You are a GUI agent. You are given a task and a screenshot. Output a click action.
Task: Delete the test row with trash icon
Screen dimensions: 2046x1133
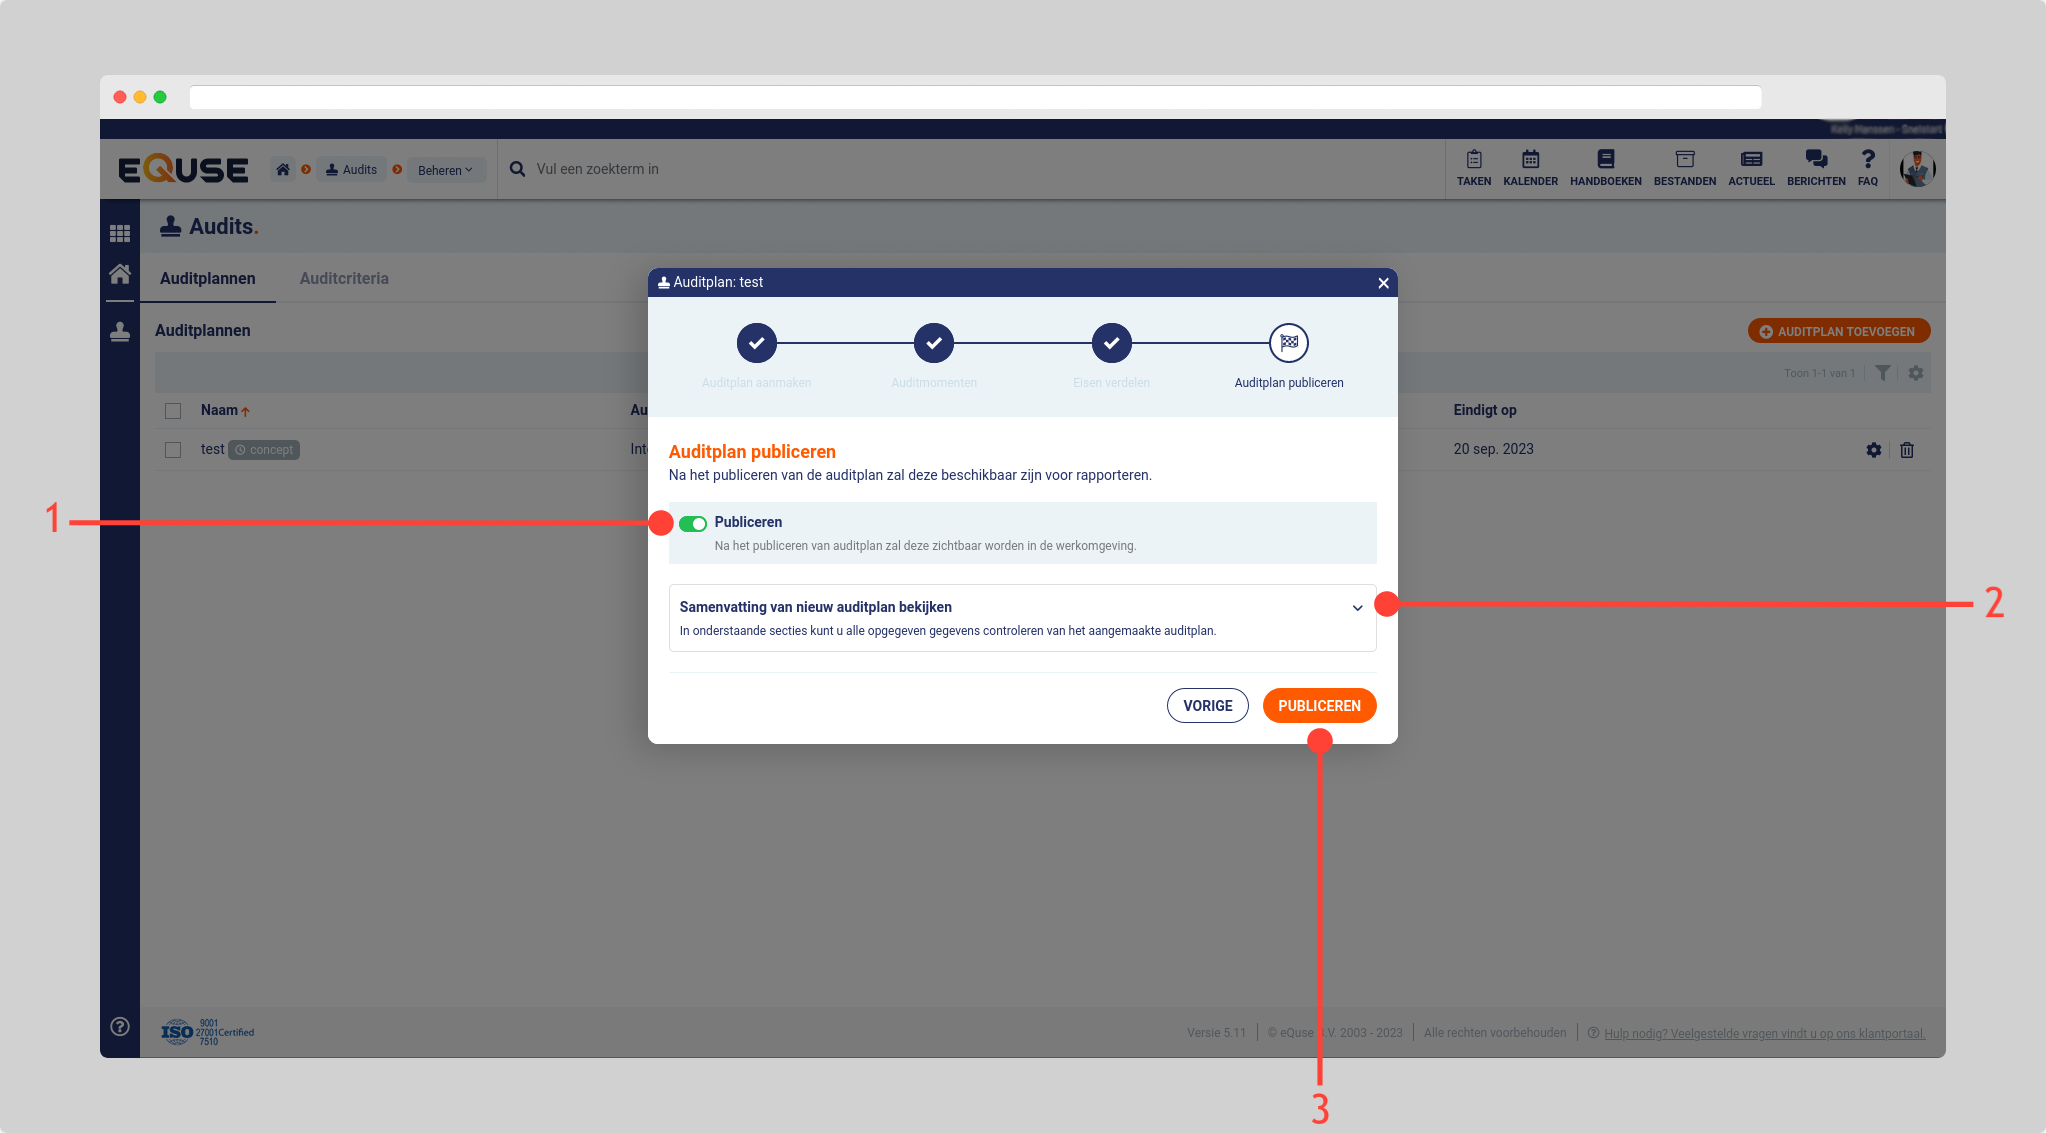[1906, 450]
